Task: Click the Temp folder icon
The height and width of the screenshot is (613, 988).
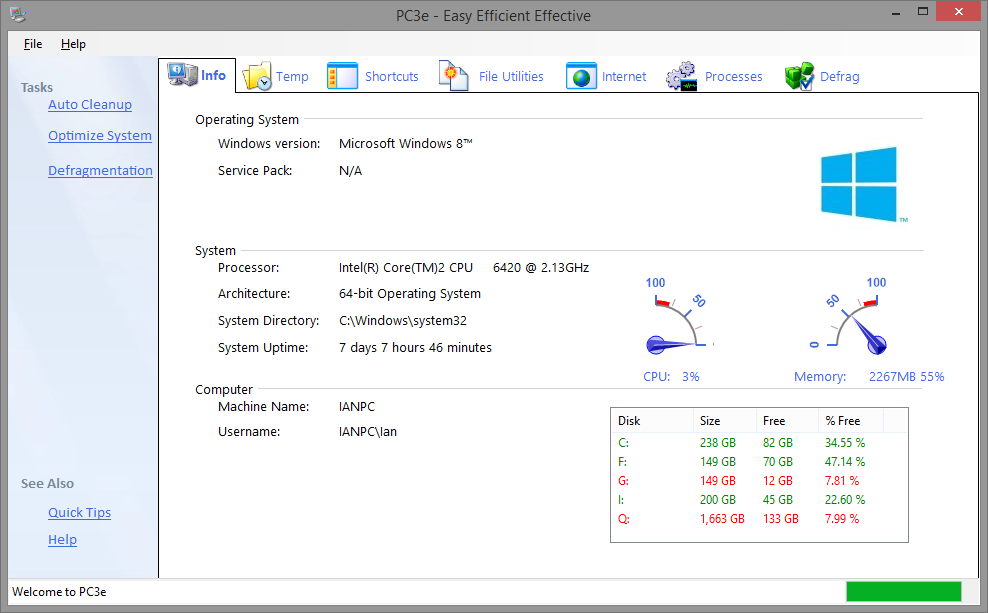Action: point(256,76)
